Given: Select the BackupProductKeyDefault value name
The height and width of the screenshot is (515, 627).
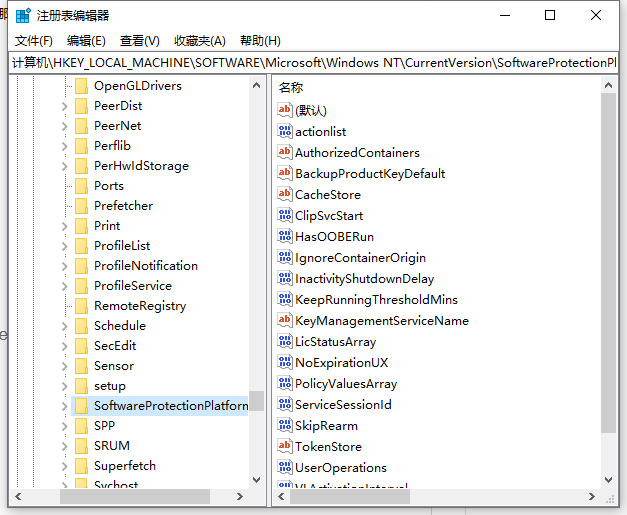Looking at the screenshot, I should click(370, 174).
